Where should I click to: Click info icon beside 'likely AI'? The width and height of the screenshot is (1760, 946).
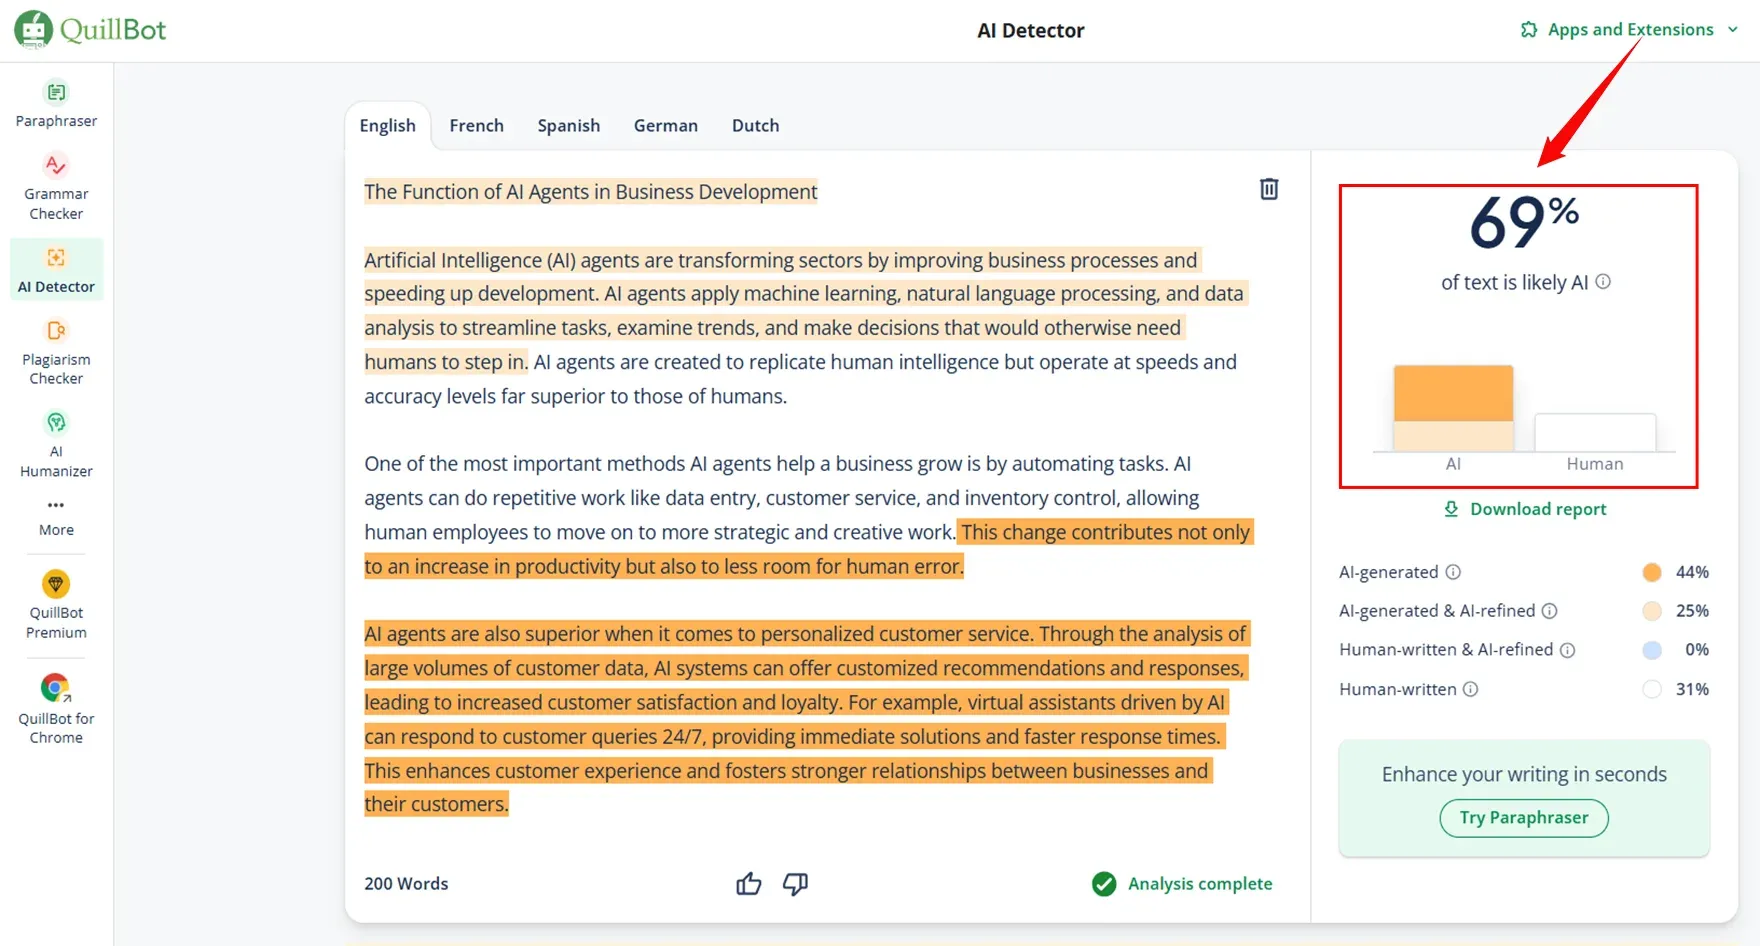pyautogui.click(x=1603, y=282)
